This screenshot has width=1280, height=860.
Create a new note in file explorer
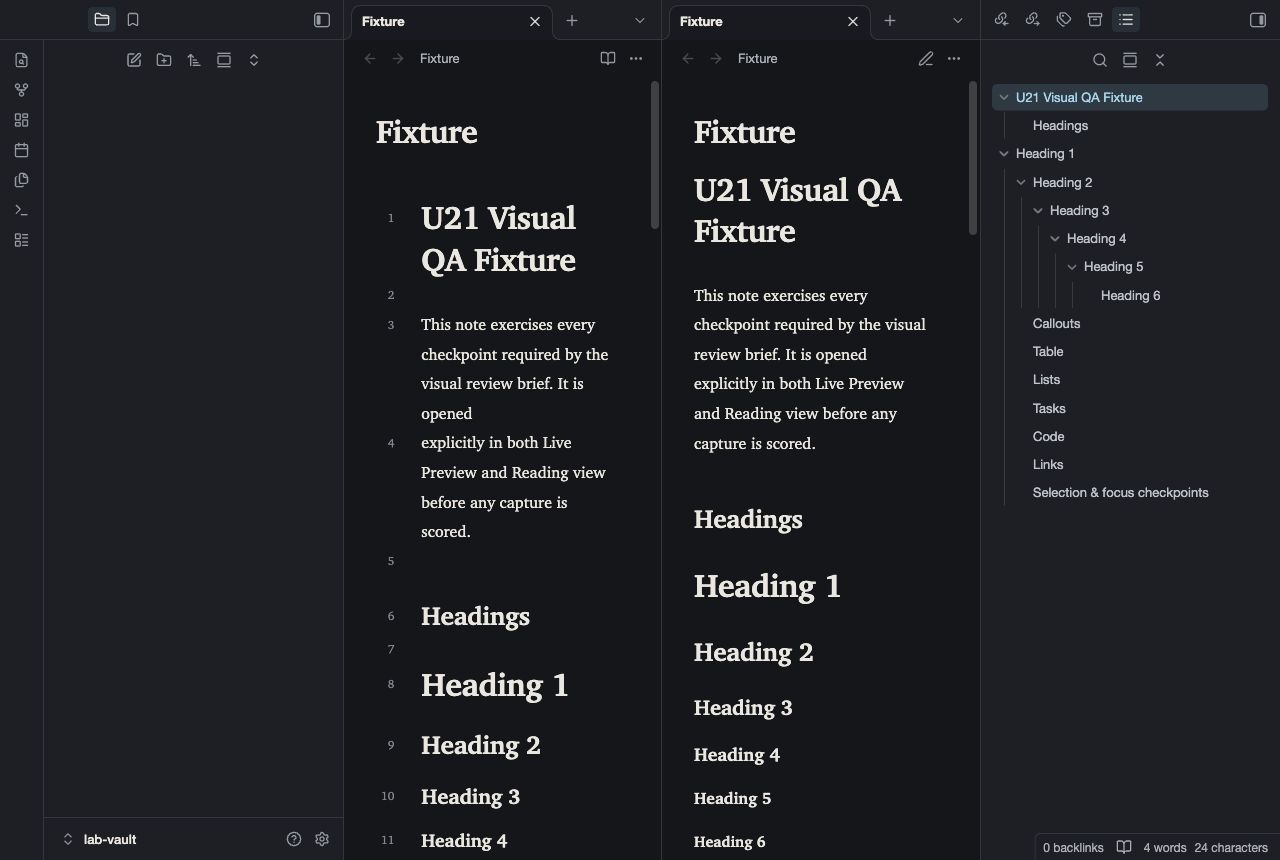(x=134, y=60)
